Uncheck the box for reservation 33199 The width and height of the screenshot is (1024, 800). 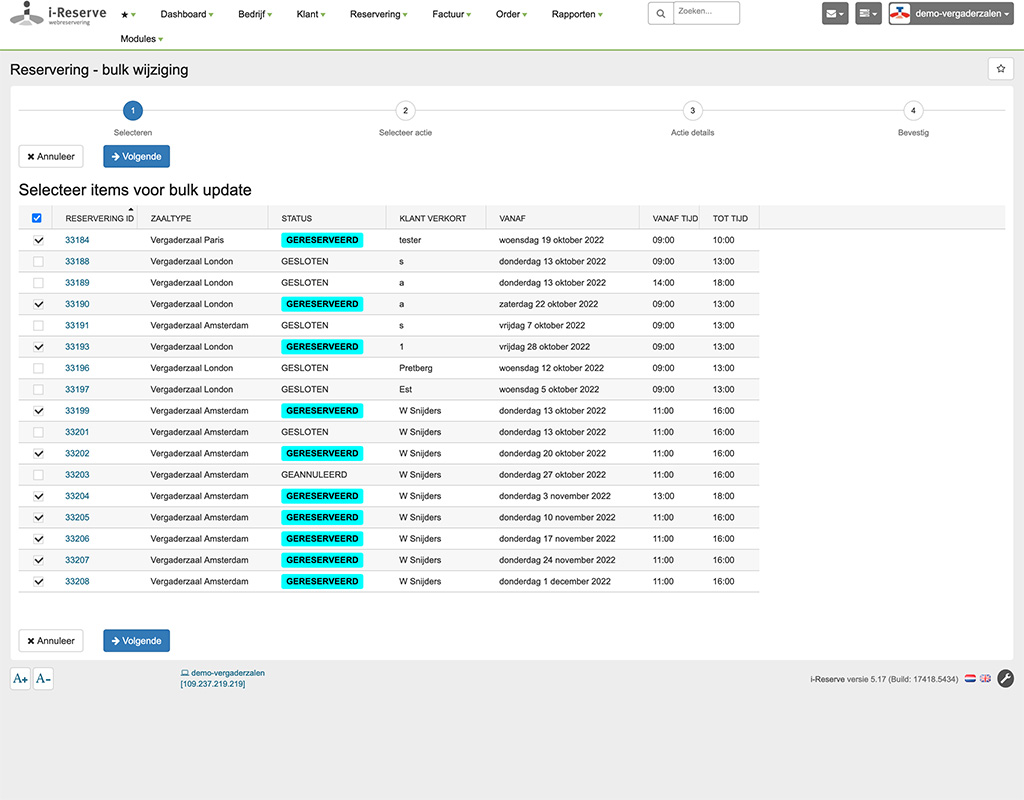[39, 411]
